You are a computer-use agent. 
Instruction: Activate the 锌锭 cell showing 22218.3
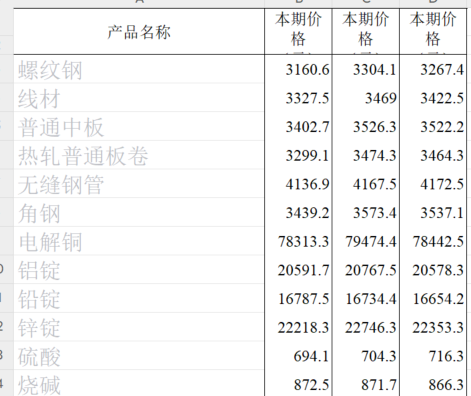[298, 327]
